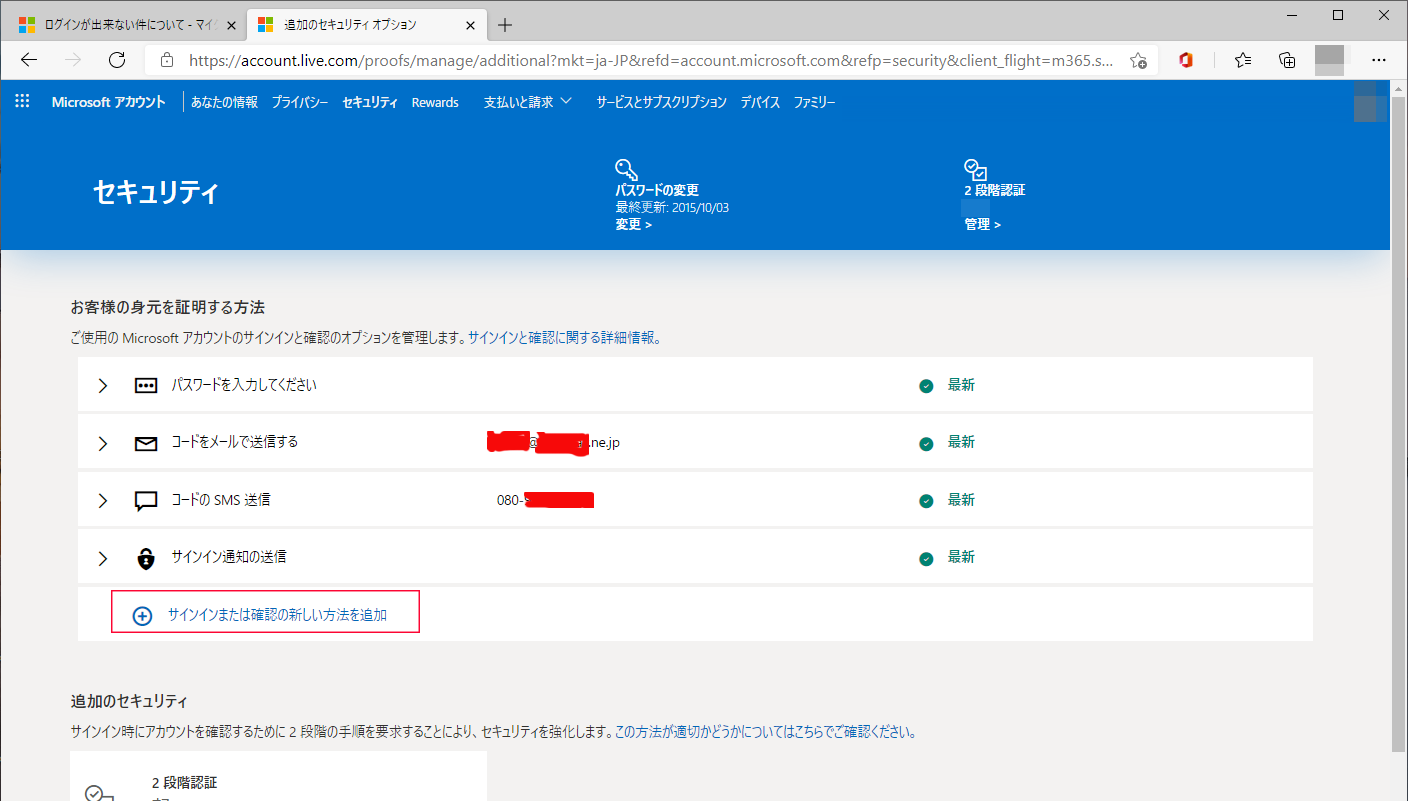Open browser Collections
Viewport: 1408px width, 801px height.
click(1288, 60)
